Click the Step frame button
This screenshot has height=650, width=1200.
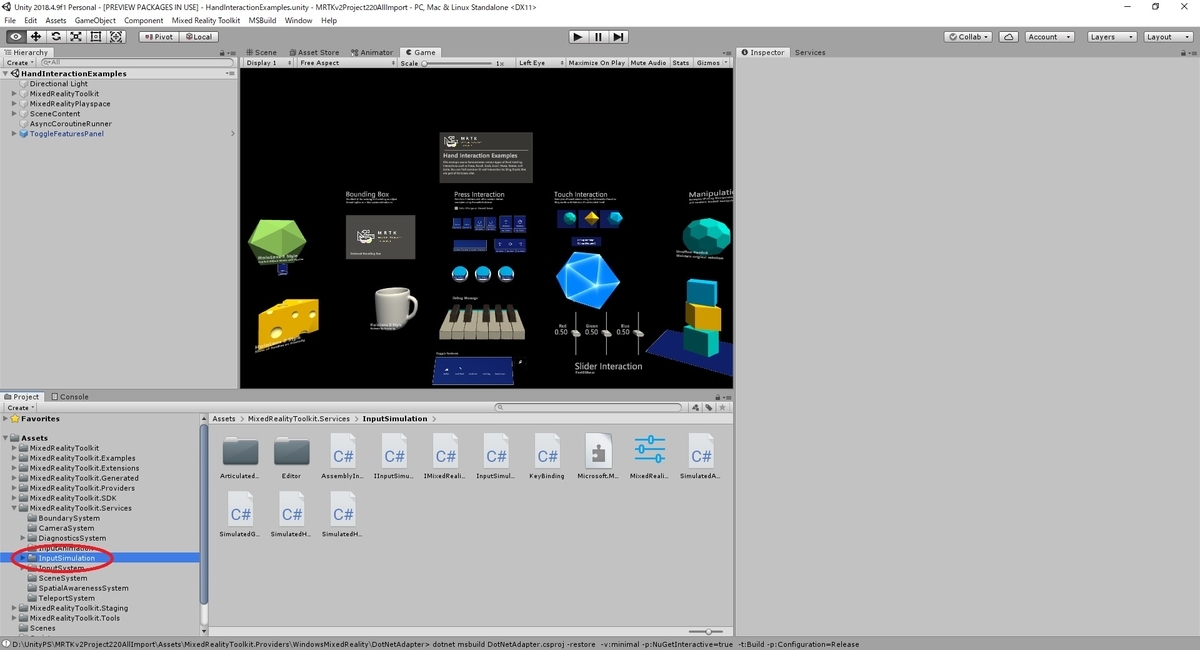[618, 36]
